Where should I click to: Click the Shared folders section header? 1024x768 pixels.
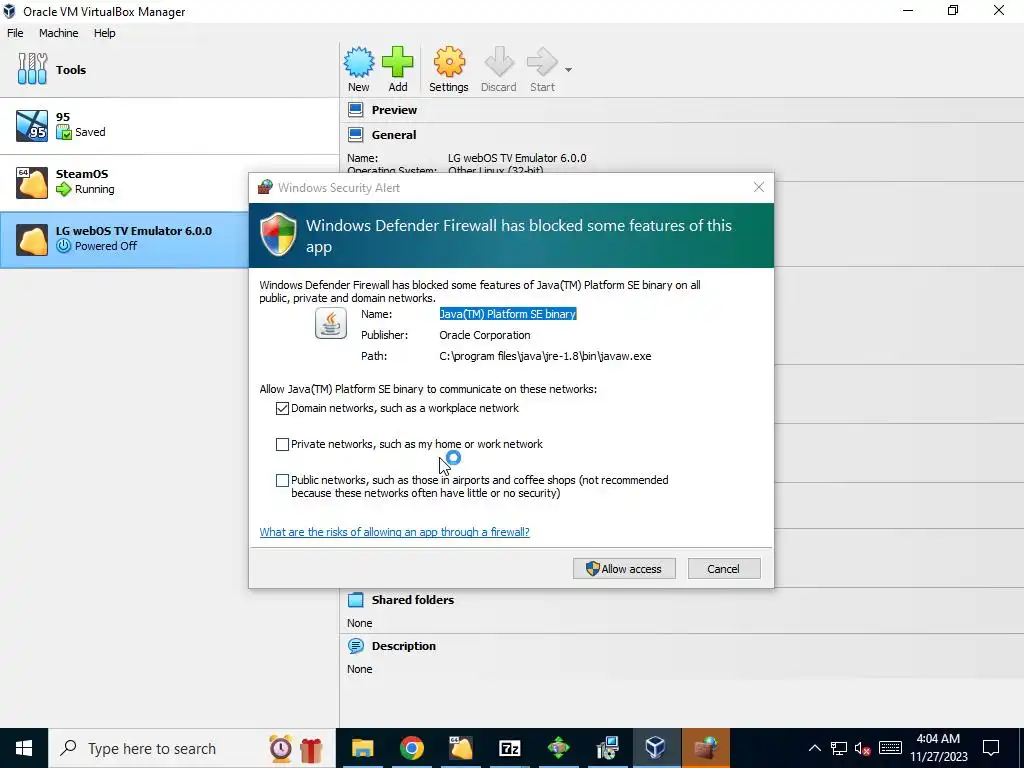(x=413, y=600)
